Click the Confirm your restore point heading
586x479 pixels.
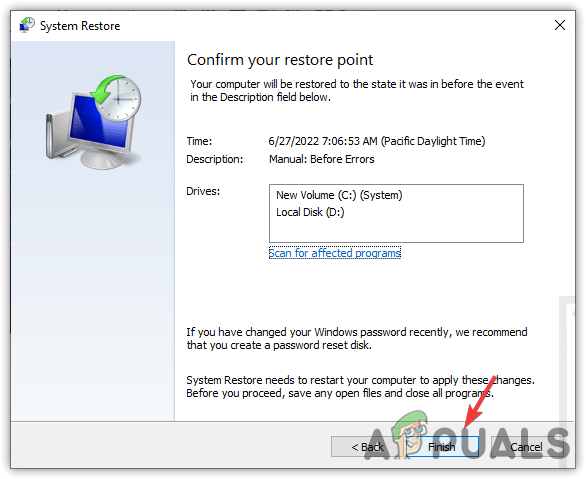click(x=280, y=60)
